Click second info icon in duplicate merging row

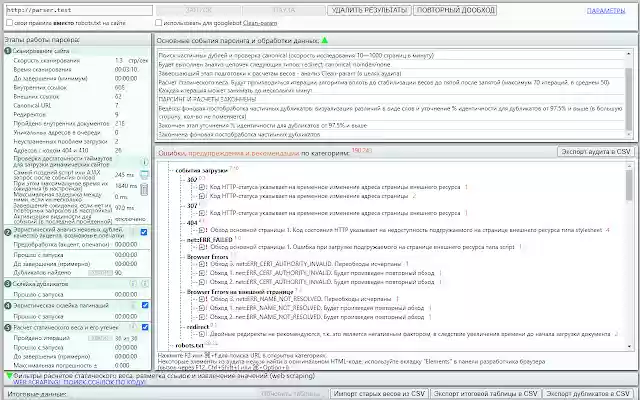144,284
